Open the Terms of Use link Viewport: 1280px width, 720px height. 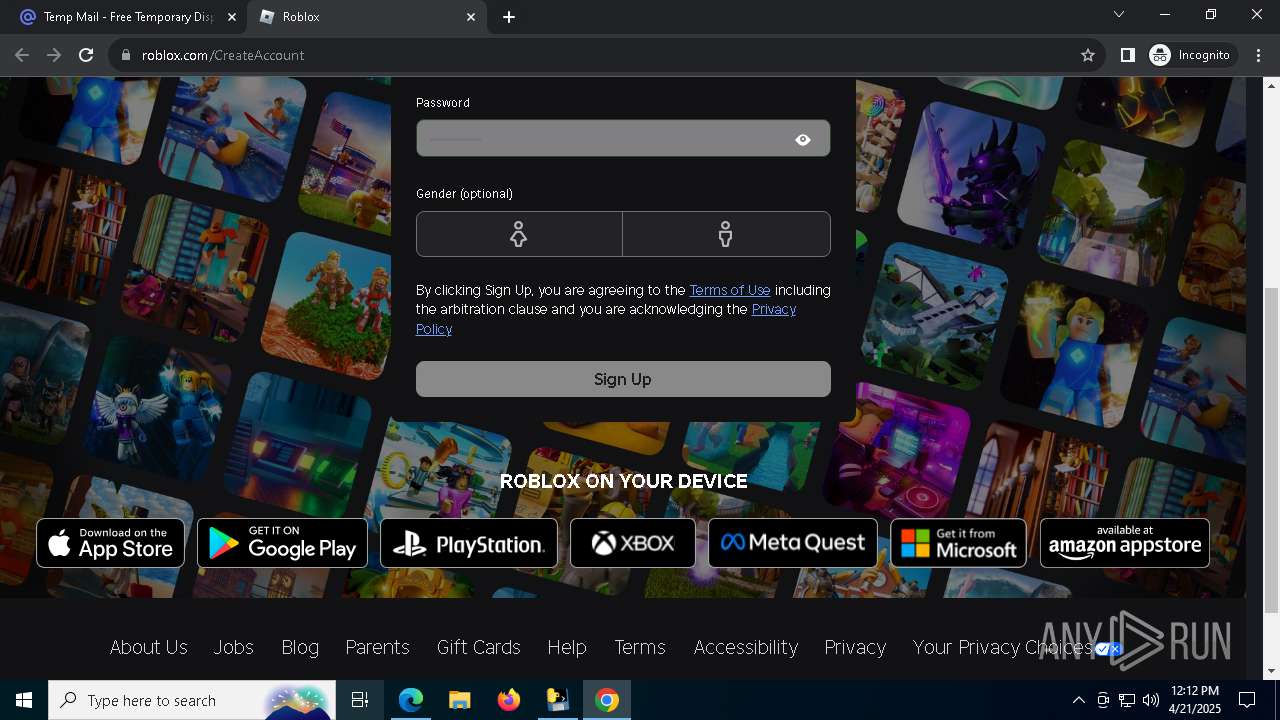730,290
